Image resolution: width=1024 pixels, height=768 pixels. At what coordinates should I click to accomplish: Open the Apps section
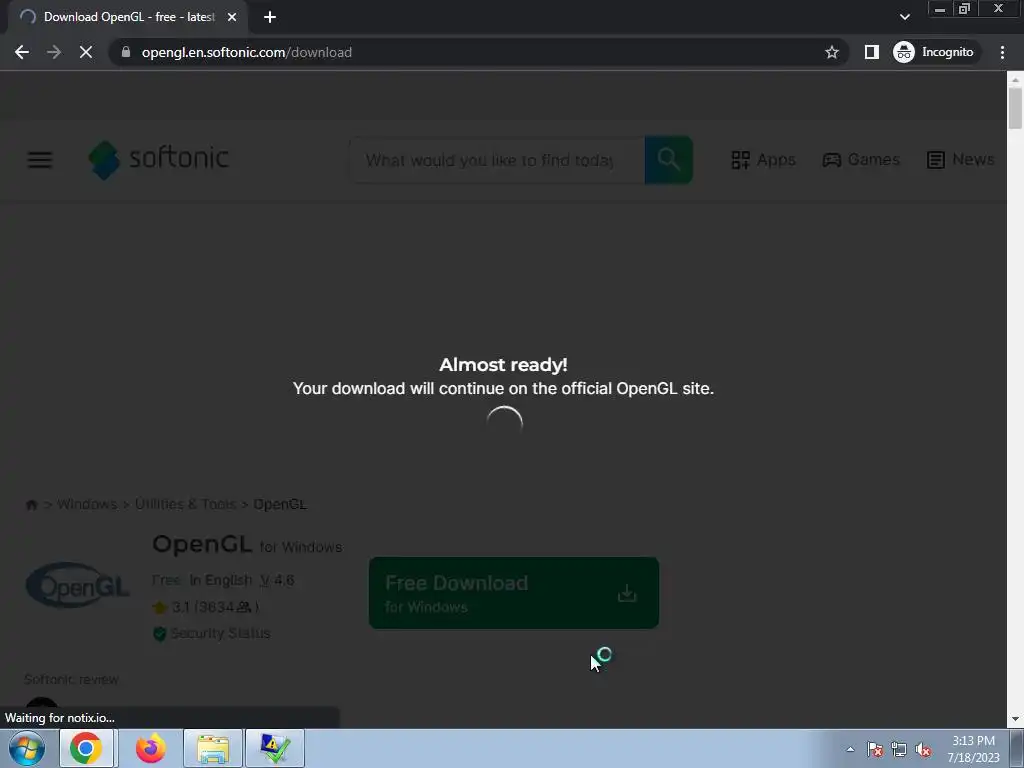coord(763,159)
